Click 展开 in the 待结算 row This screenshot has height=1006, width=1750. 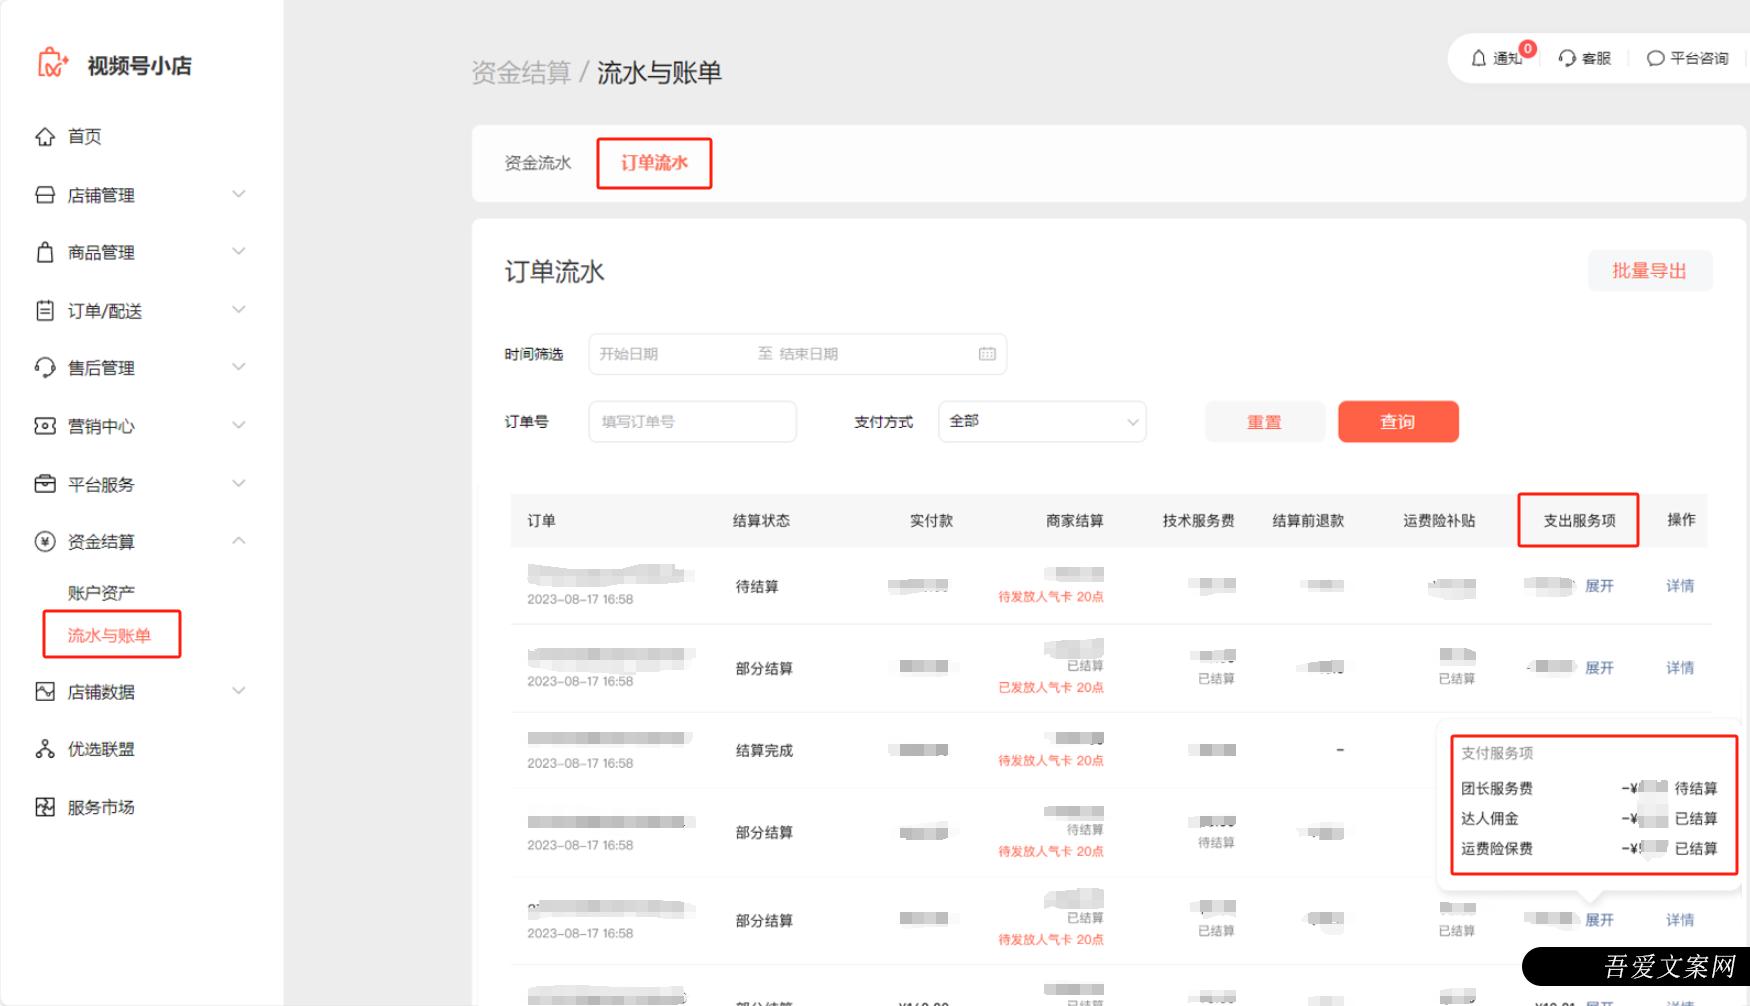tap(1599, 586)
